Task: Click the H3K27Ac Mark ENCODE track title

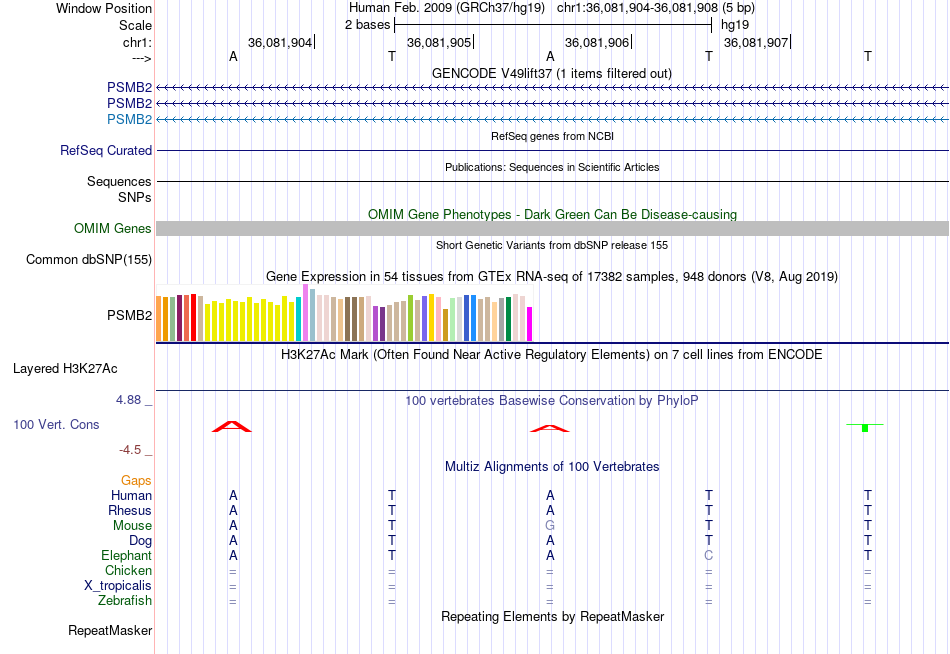Action: coord(552,355)
